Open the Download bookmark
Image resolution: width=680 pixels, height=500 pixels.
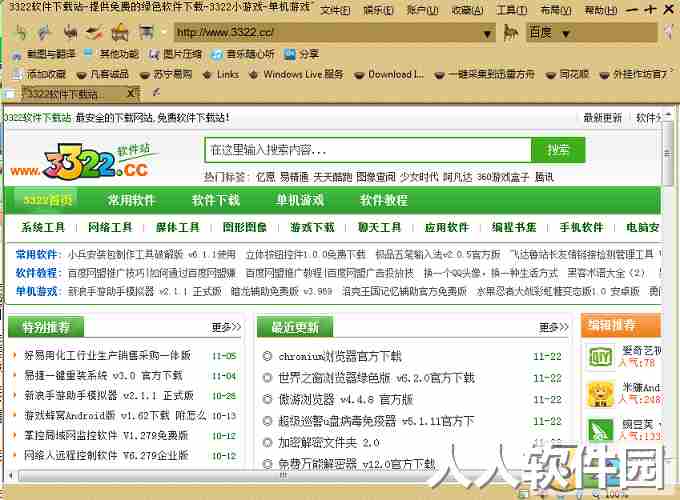[x=389, y=74]
